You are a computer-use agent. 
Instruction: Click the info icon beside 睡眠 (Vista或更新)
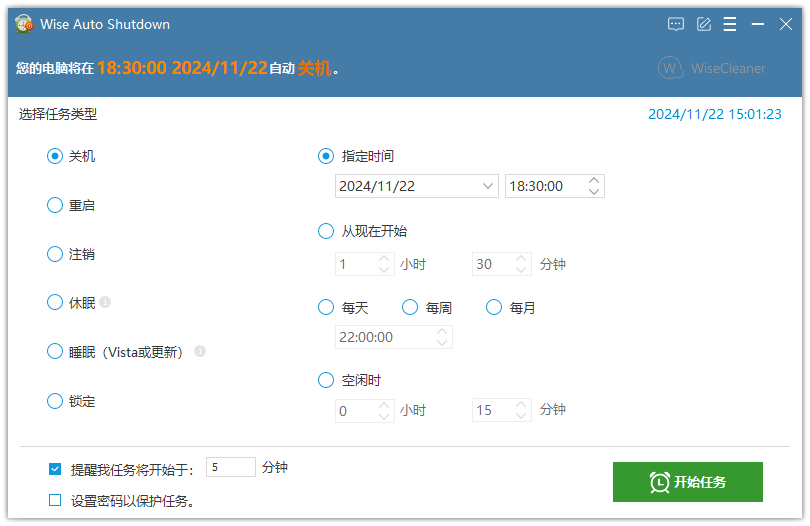point(200,351)
